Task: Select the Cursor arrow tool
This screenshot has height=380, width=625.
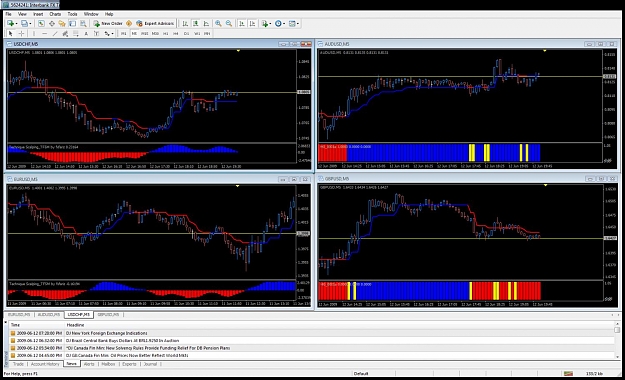Action: click(11, 33)
